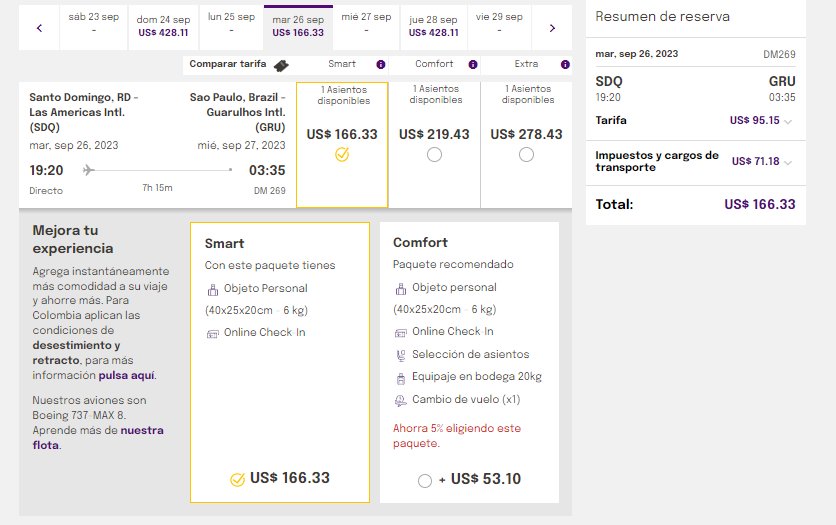The height and width of the screenshot is (525, 836).
Task: Select the jue 28 sep date tab
Action: [434, 25]
